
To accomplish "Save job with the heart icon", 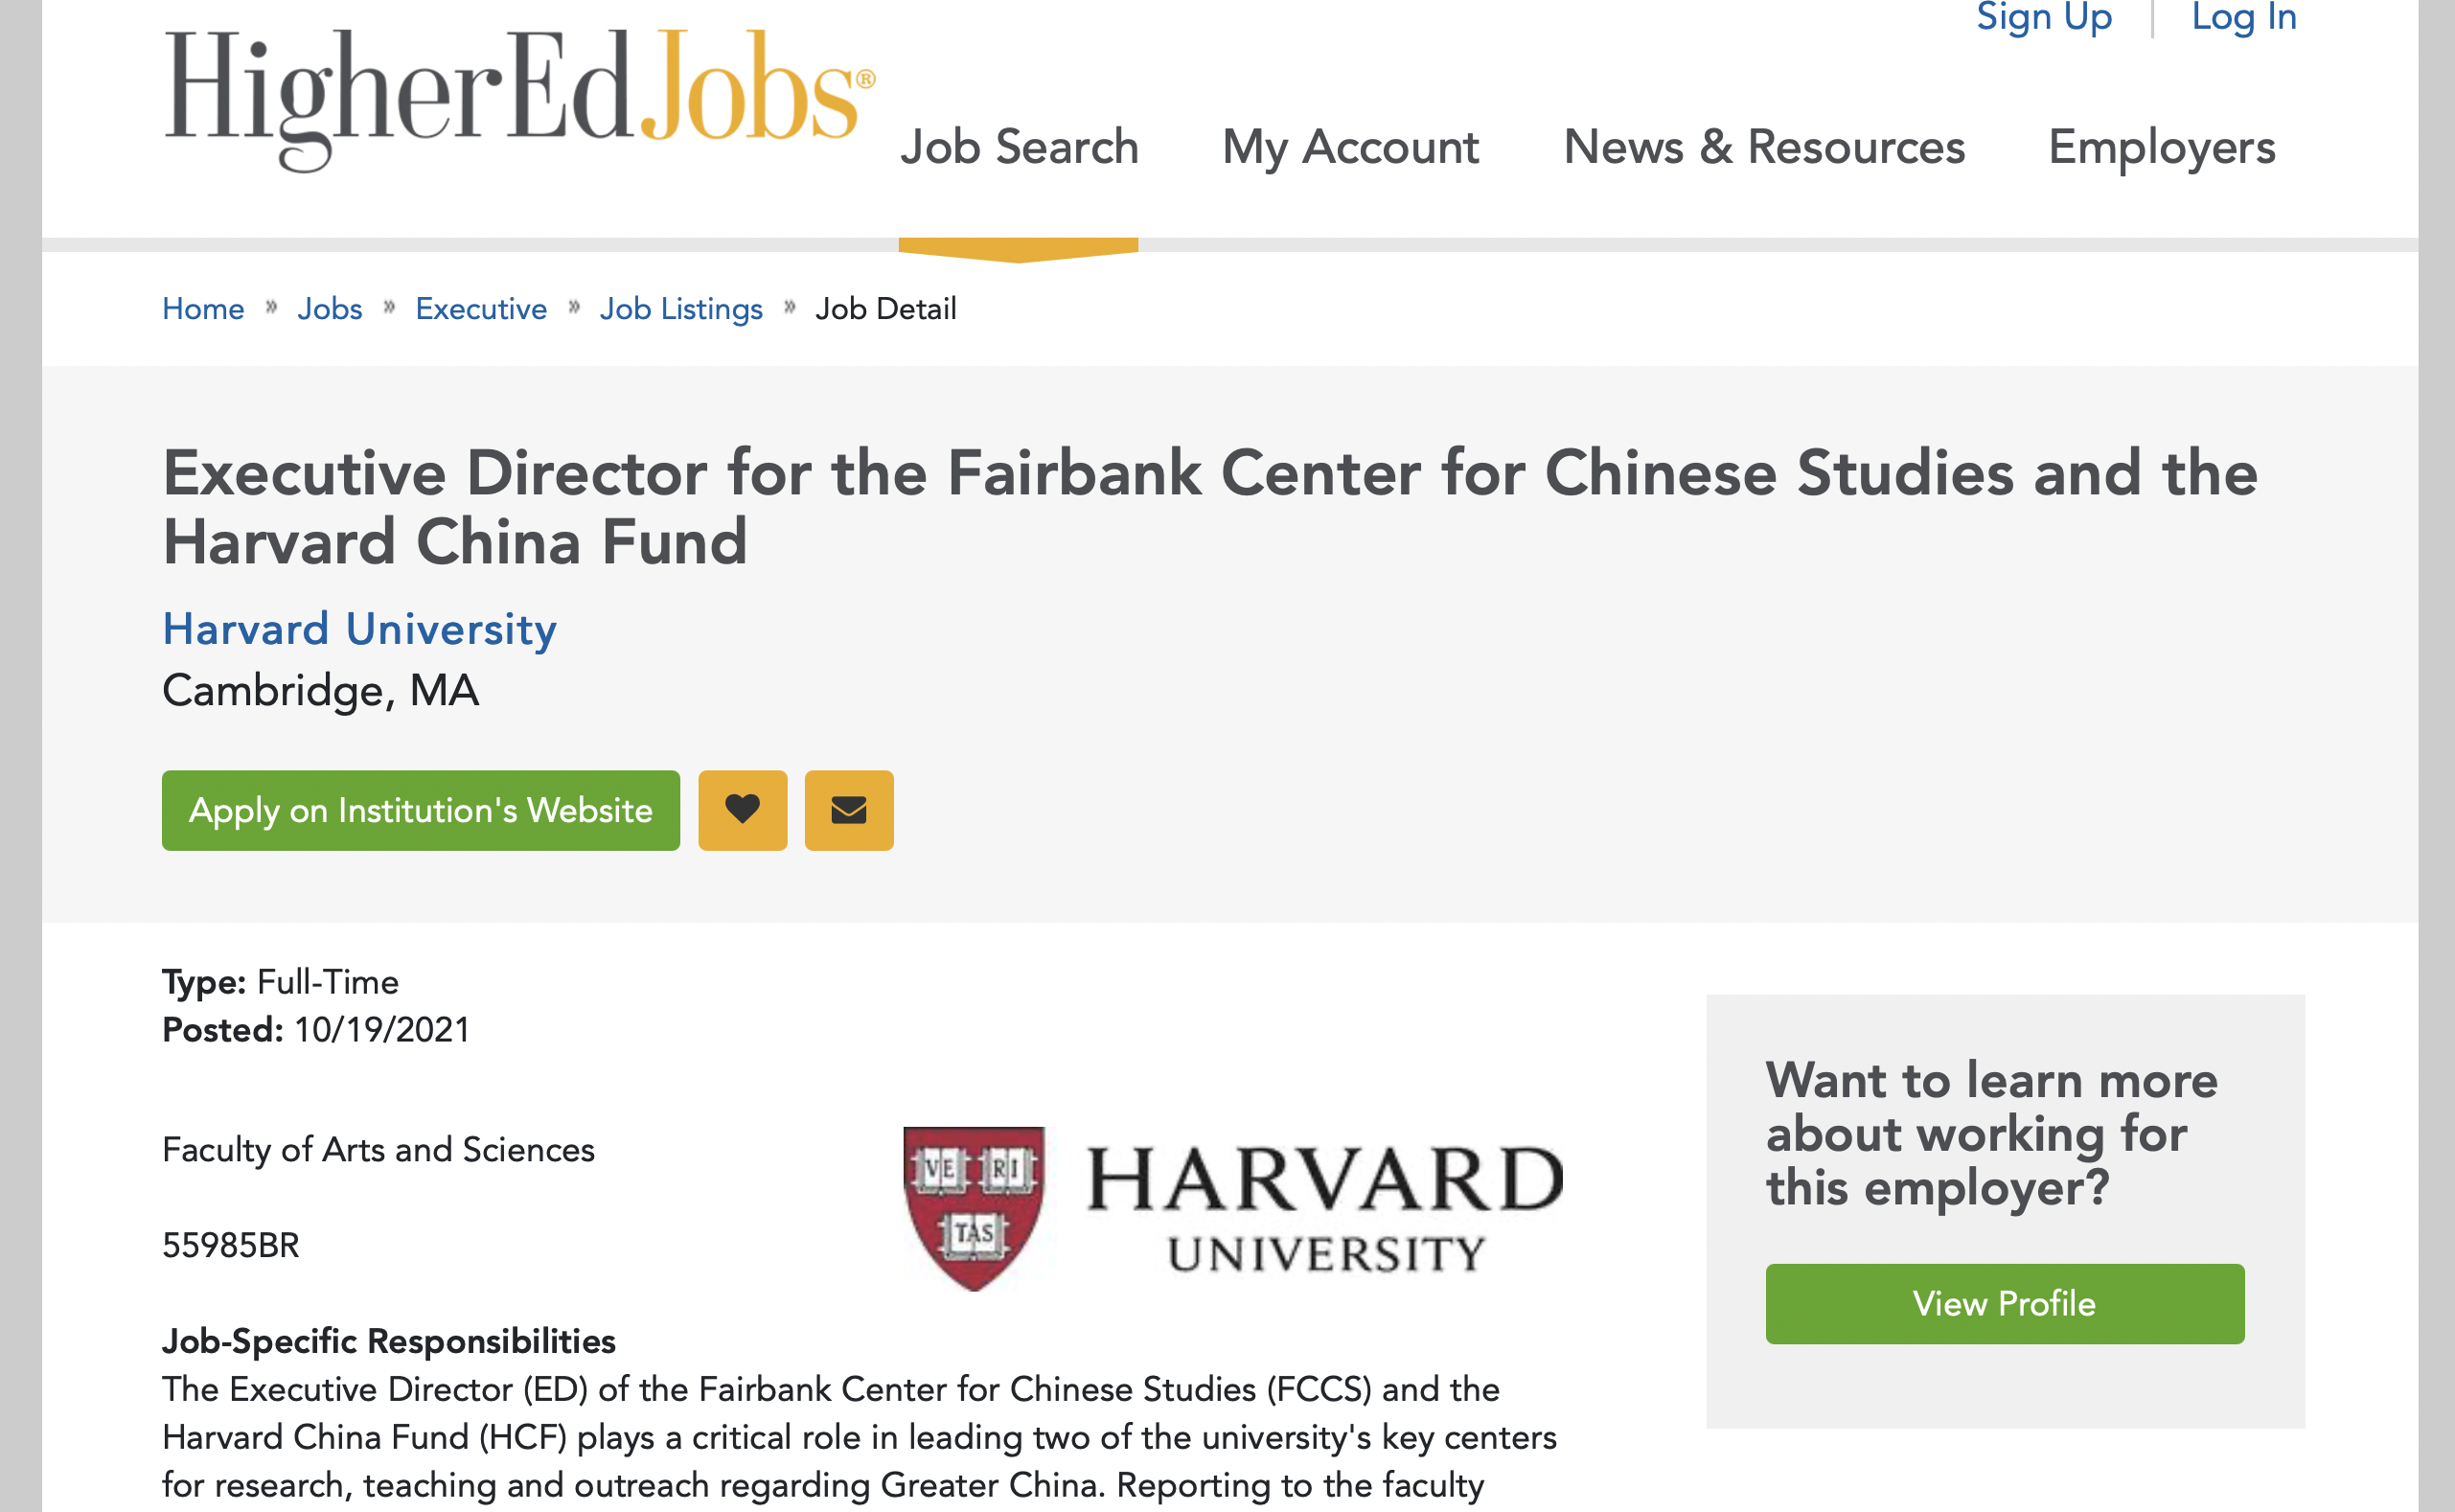I will tap(742, 810).
